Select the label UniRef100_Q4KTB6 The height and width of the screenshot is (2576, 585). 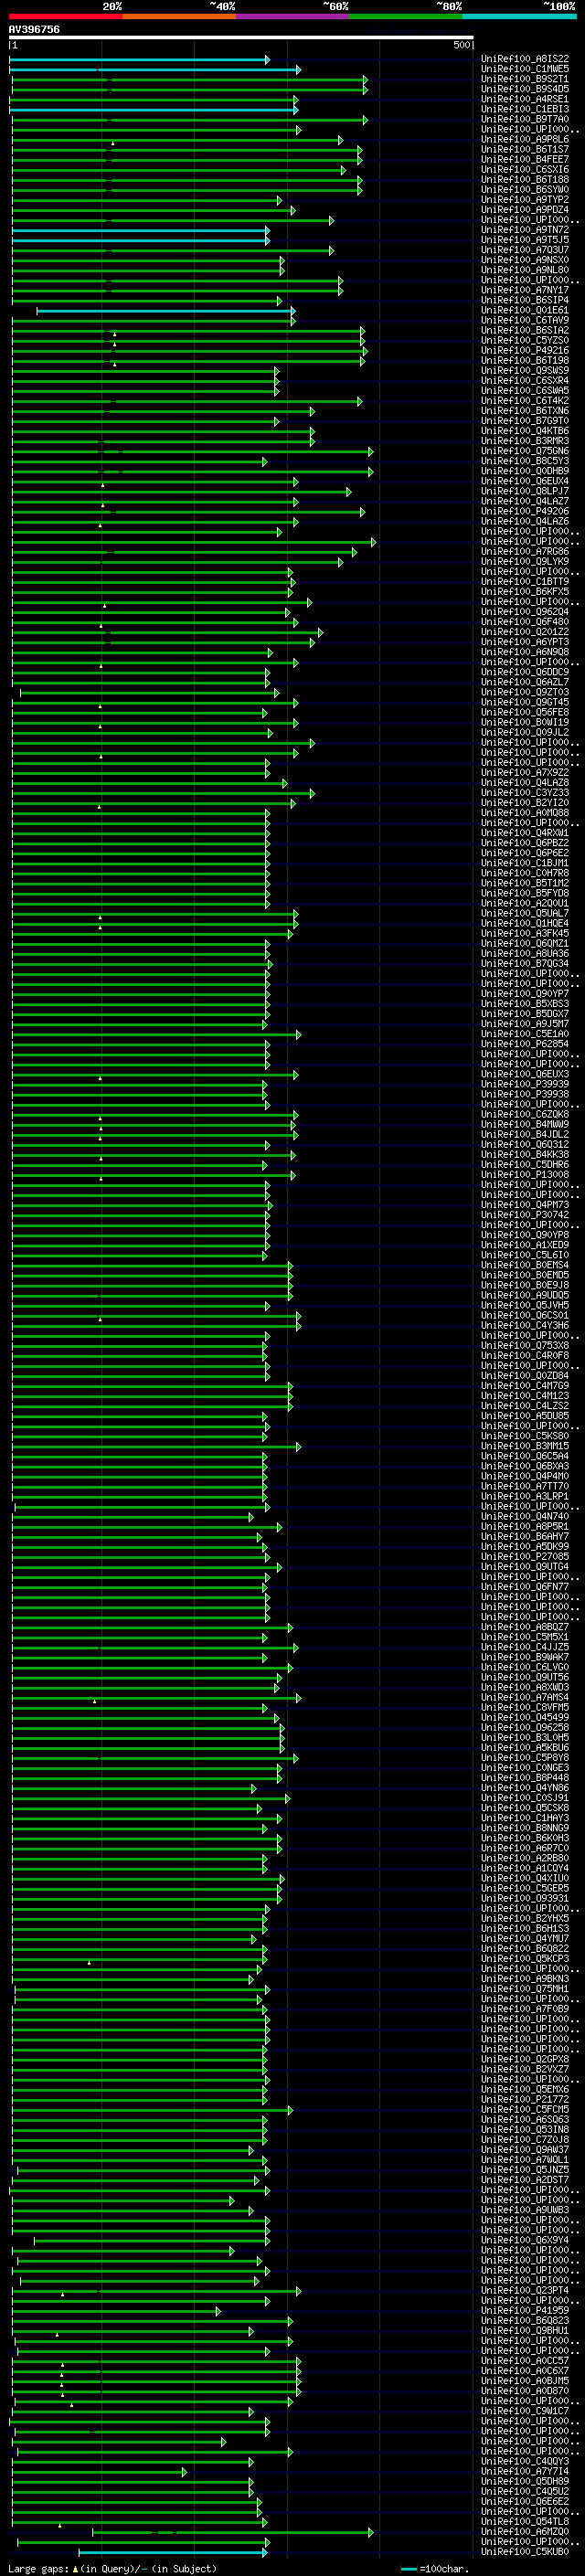525,431
